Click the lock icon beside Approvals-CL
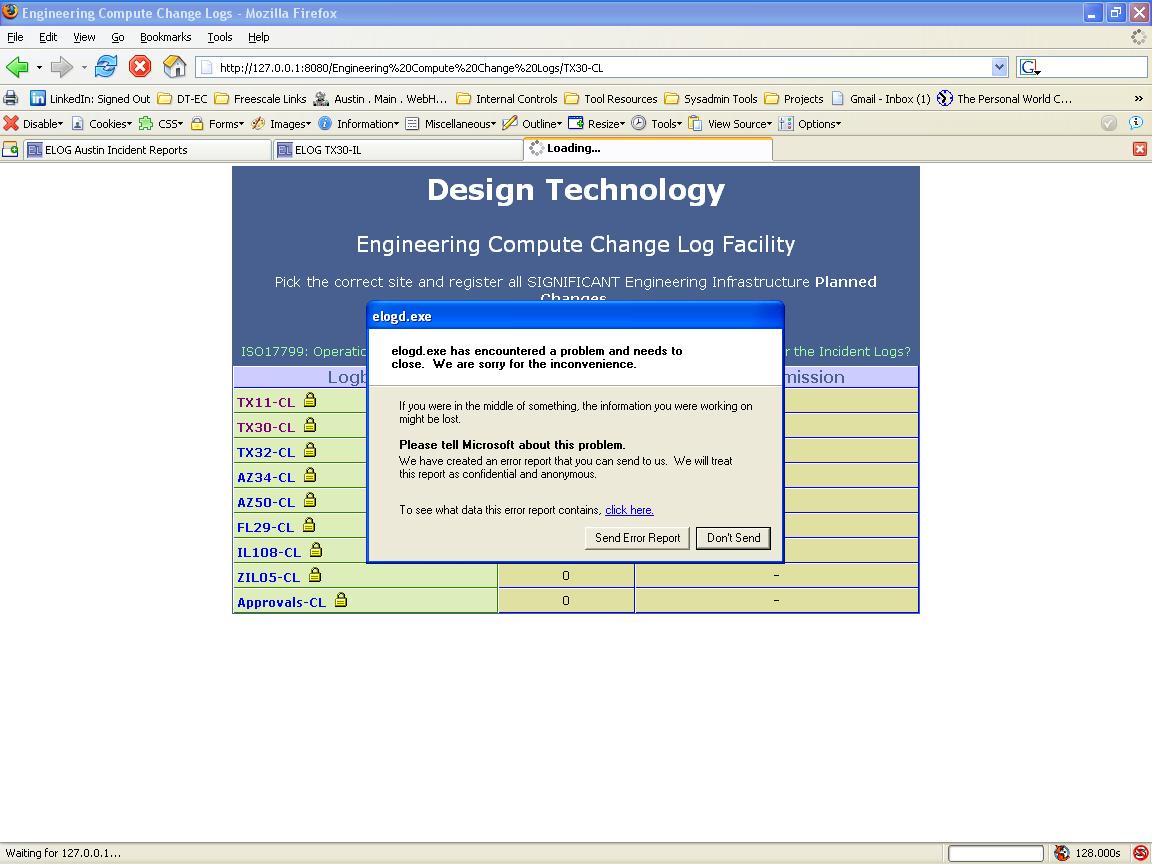1152x864 pixels. (341, 600)
